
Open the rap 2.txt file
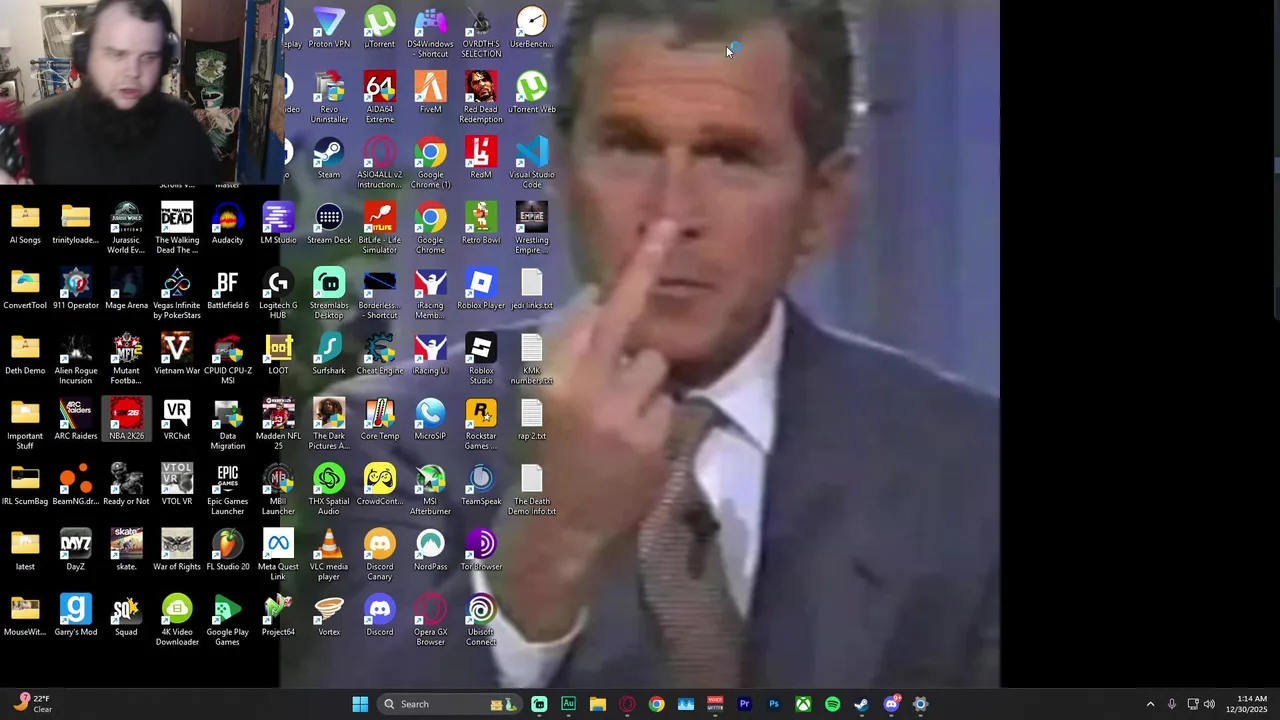pyautogui.click(x=532, y=420)
